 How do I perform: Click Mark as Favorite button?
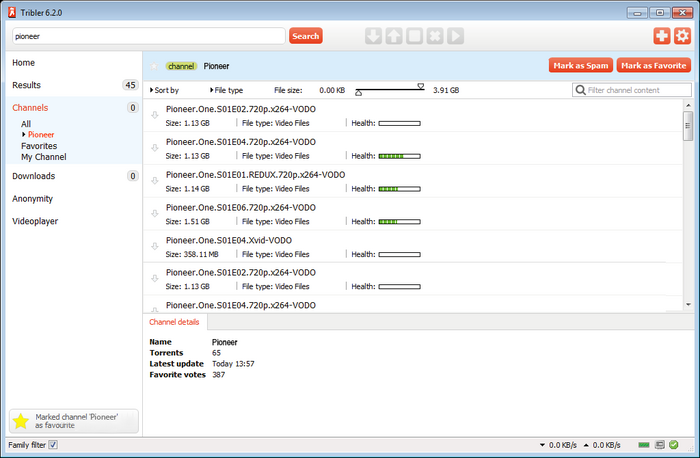point(654,66)
